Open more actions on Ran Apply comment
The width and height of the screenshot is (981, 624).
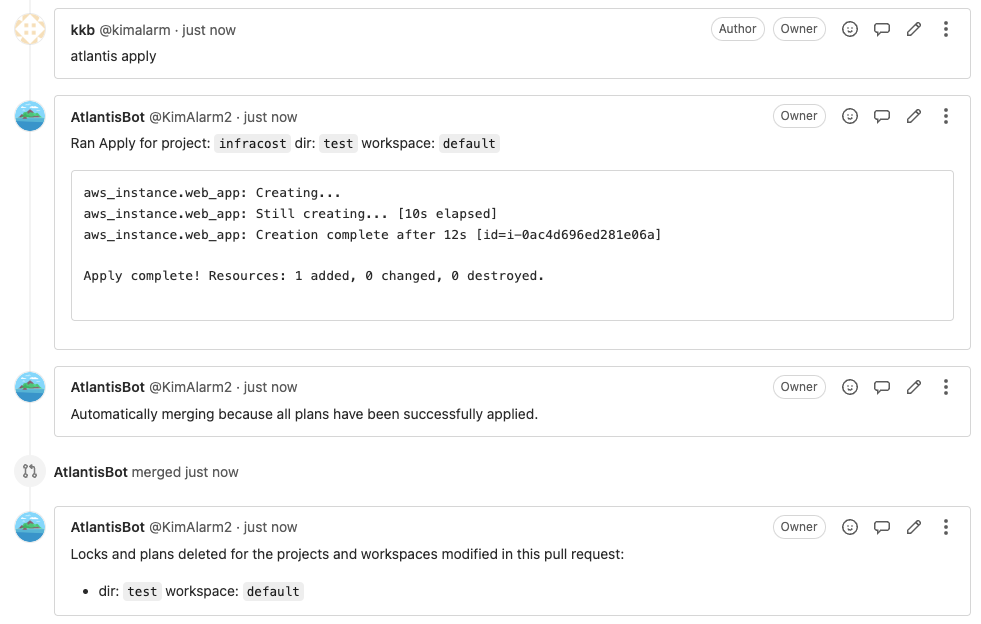pos(945,116)
